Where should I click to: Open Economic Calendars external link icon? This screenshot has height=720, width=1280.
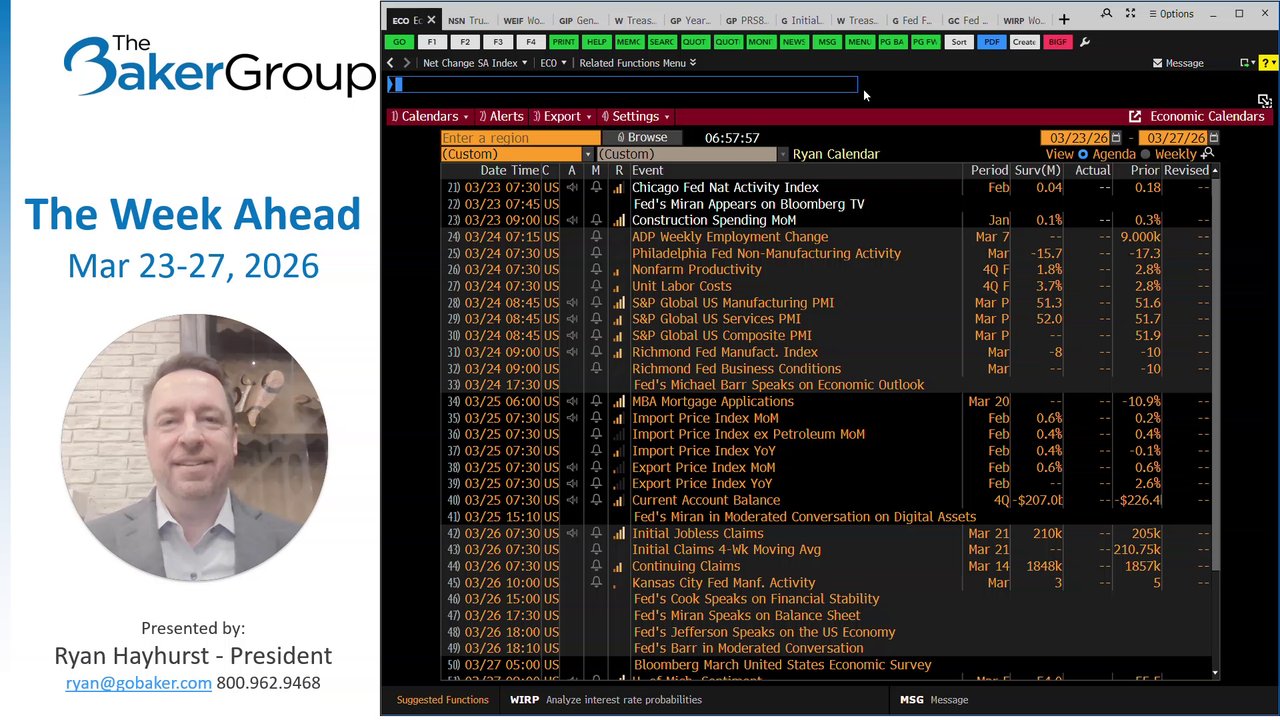coord(1135,116)
